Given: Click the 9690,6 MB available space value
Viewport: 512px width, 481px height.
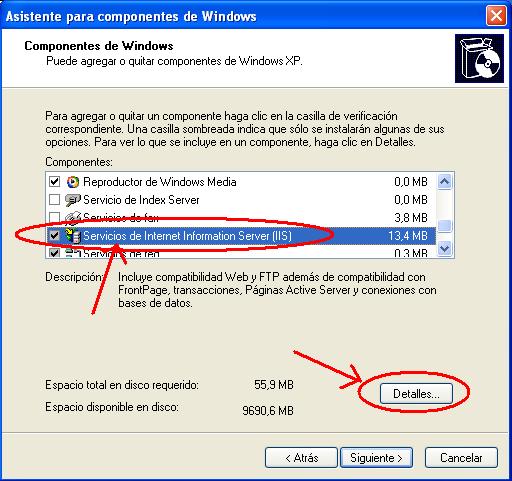Looking at the screenshot, I should click(268, 410).
